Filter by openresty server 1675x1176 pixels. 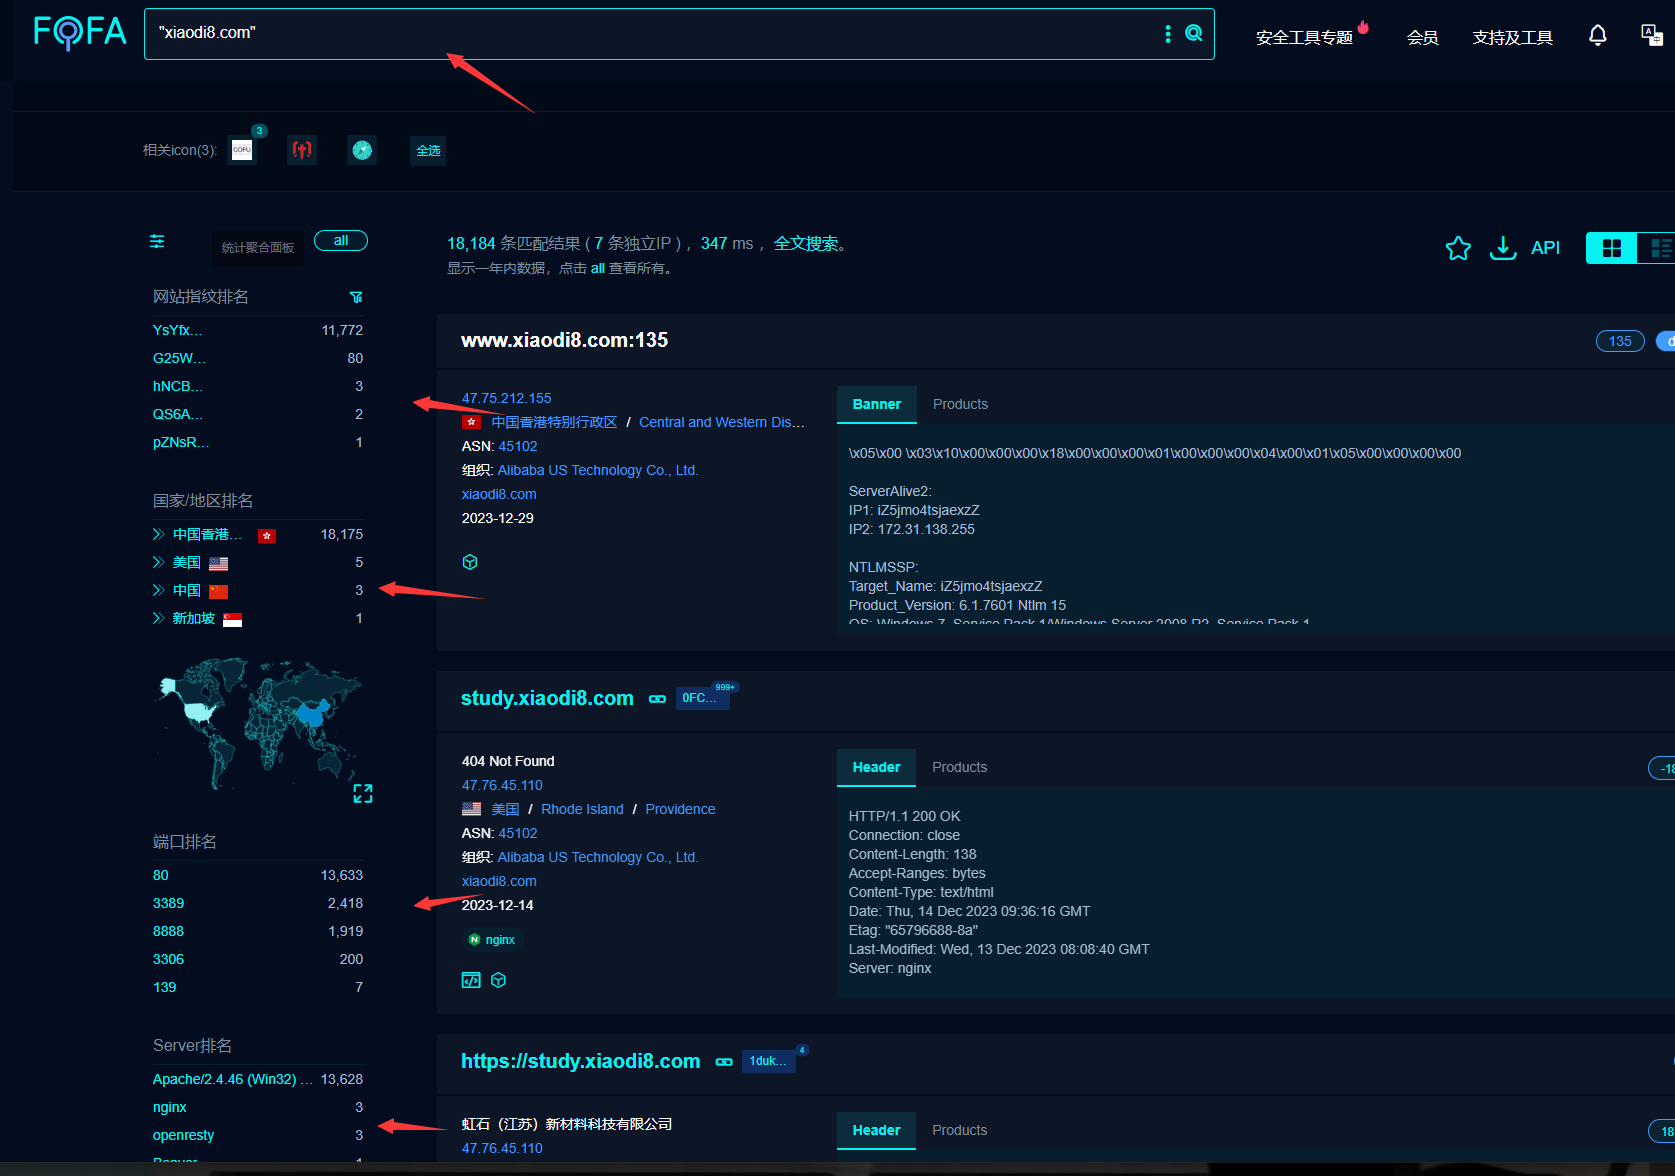click(183, 1135)
